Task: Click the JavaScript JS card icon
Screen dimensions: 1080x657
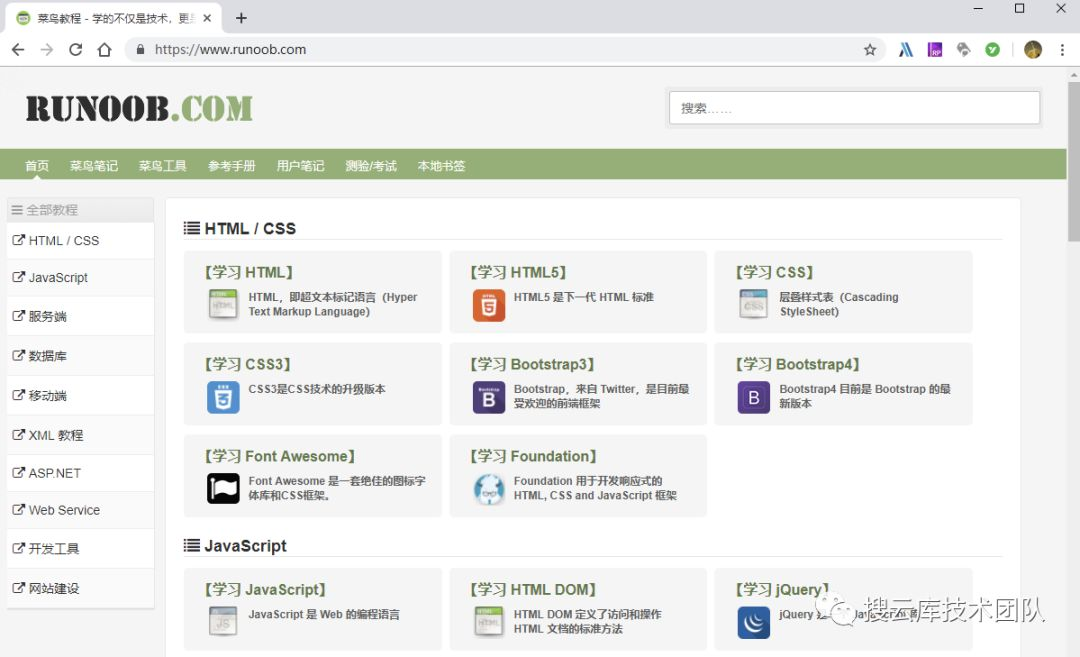Action: coord(223,621)
